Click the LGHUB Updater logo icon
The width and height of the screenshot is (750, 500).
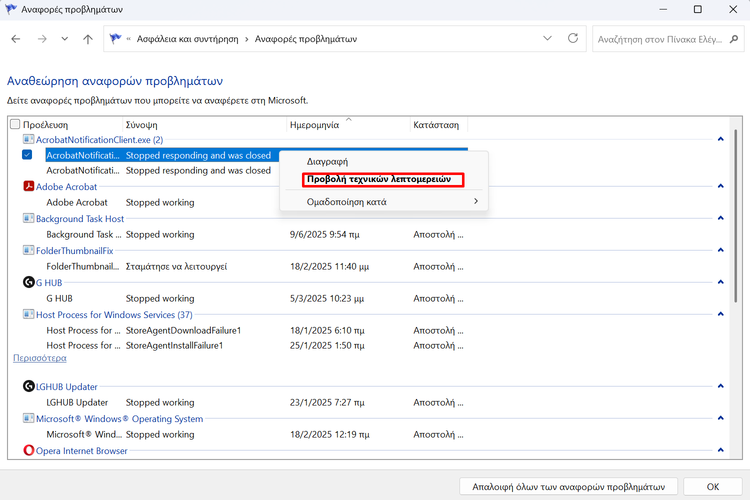[28, 386]
